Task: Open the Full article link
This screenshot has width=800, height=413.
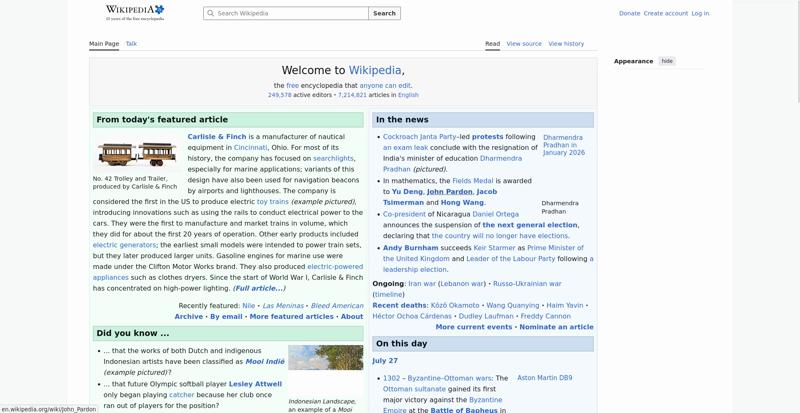Action: (259, 288)
